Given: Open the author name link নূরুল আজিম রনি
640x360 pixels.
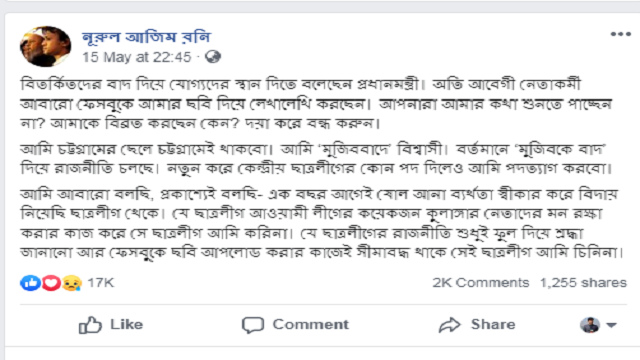Looking at the screenshot, I should pos(146,37).
